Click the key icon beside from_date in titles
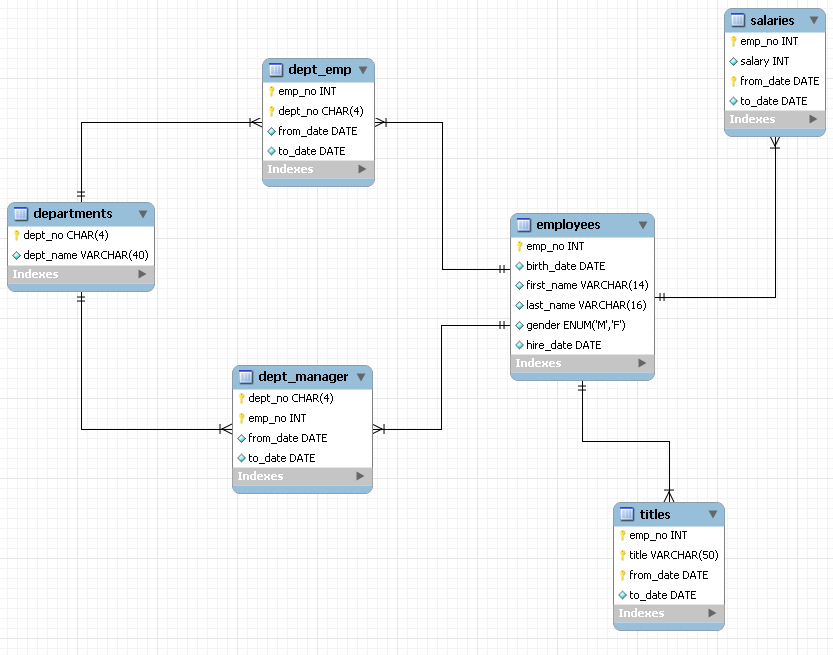 tap(623, 575)
